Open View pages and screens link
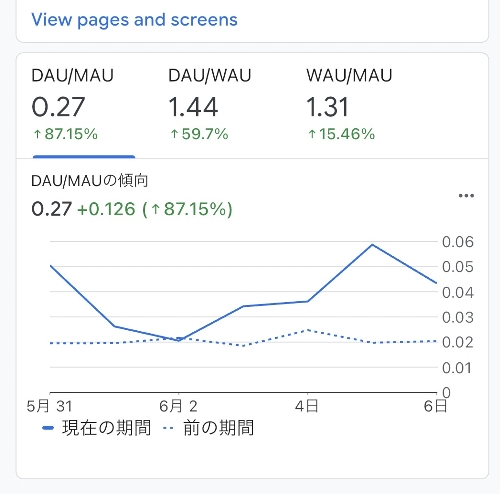 pos(134,20)
